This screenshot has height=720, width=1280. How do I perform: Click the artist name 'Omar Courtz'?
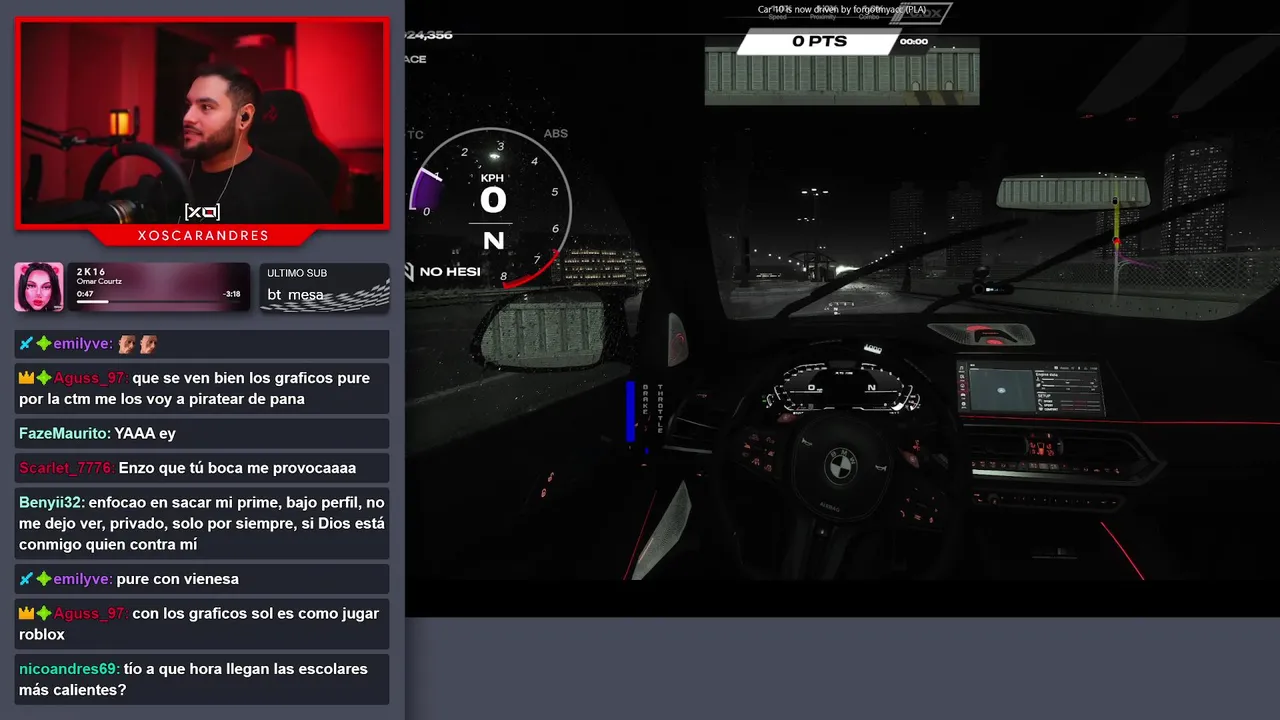(x=99, y=281)
